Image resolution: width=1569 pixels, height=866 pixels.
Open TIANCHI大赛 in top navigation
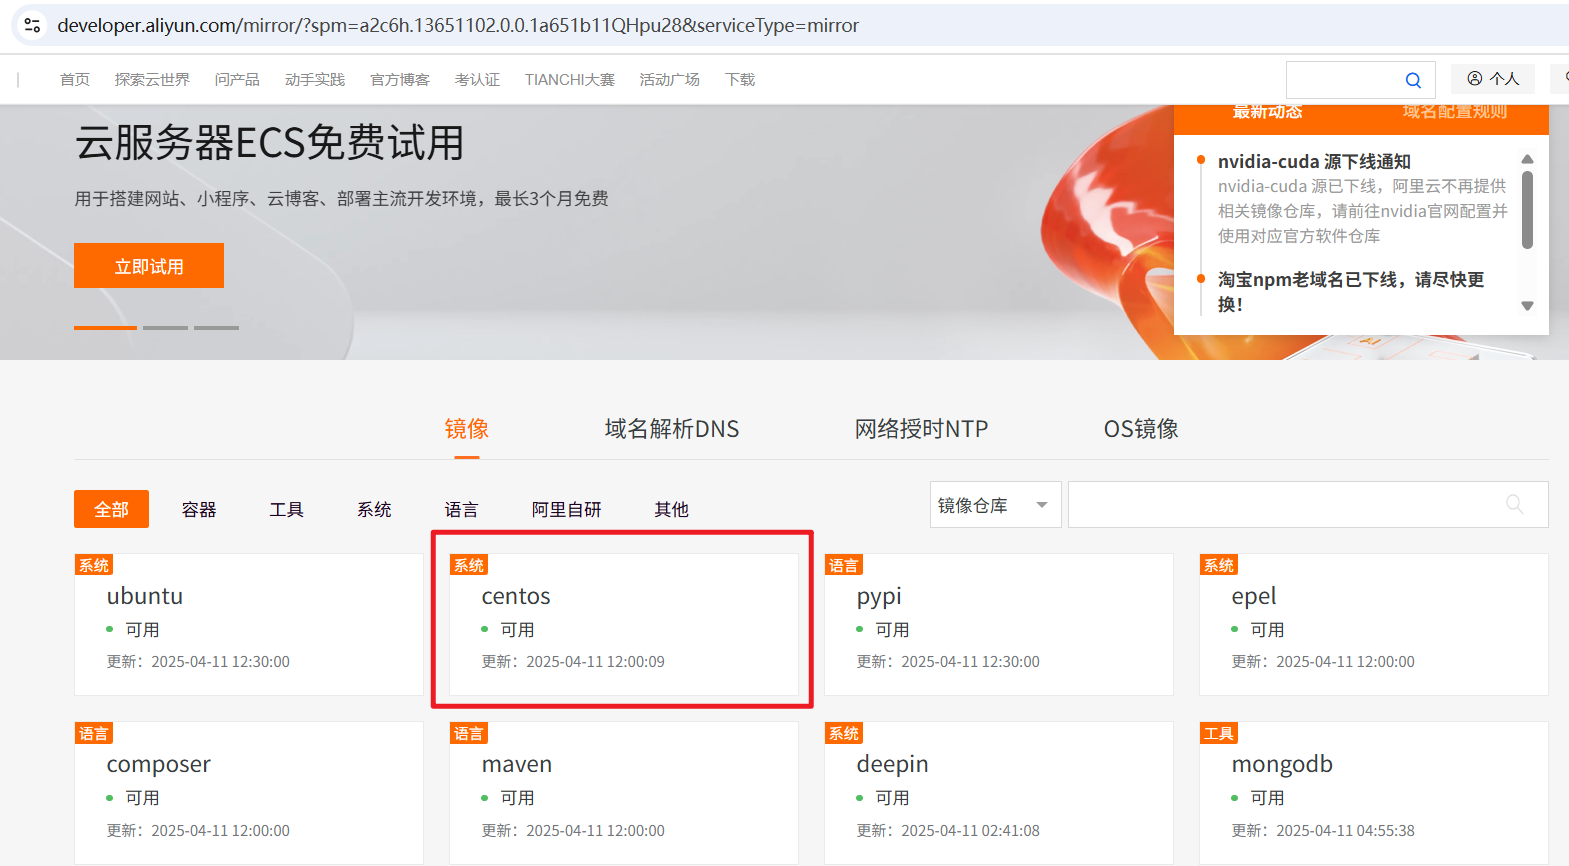pos(570,79)
